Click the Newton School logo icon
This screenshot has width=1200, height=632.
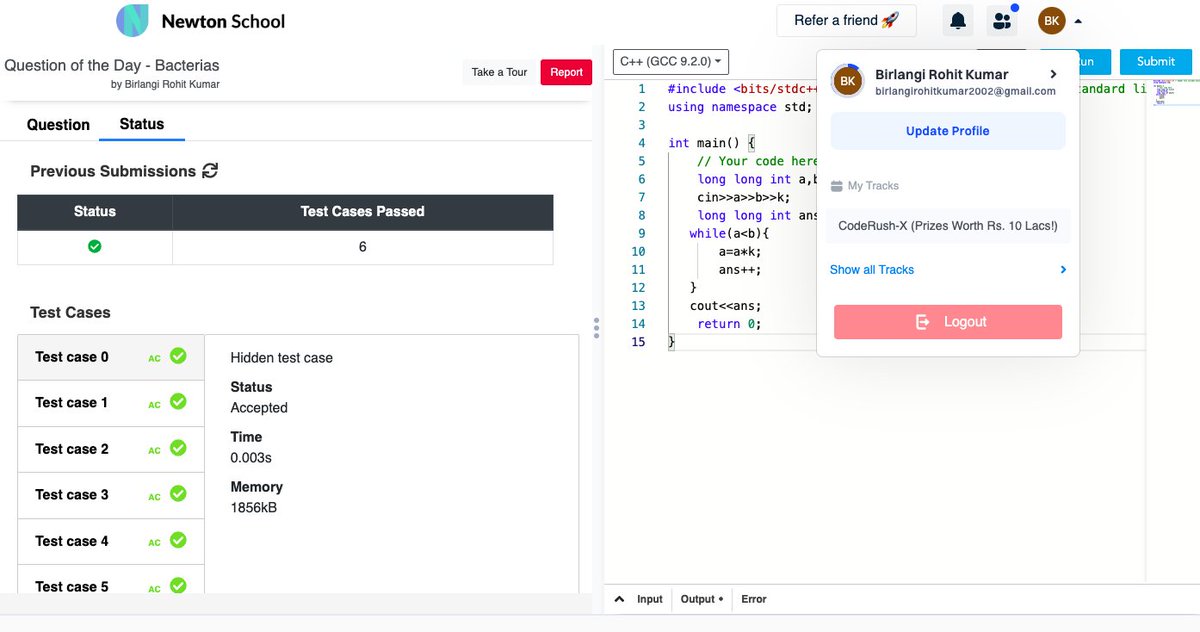click(132, 20)
